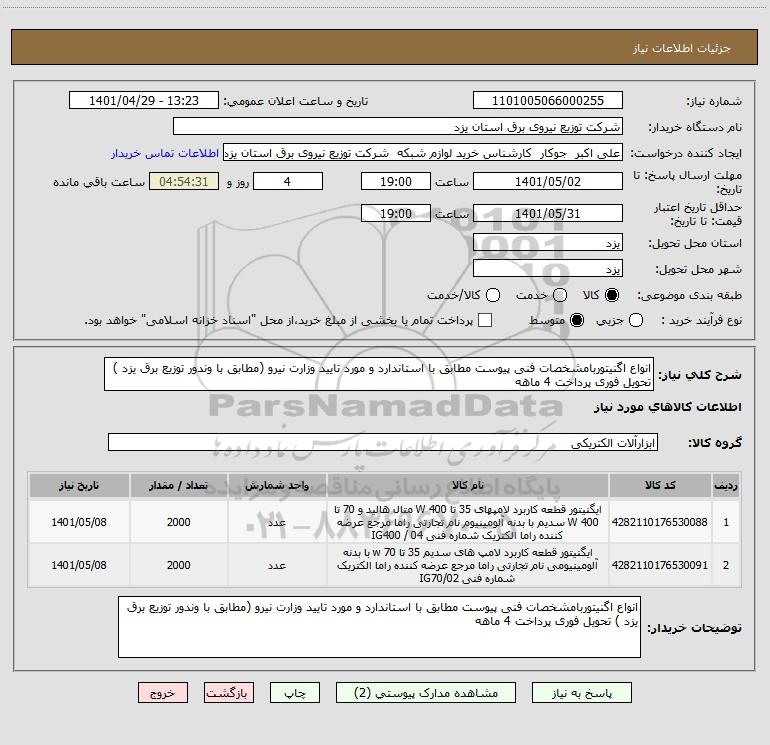Open مشاهده مدارک پیوستی (2) button
Screen dimensions: 770x745
[426, 692]
